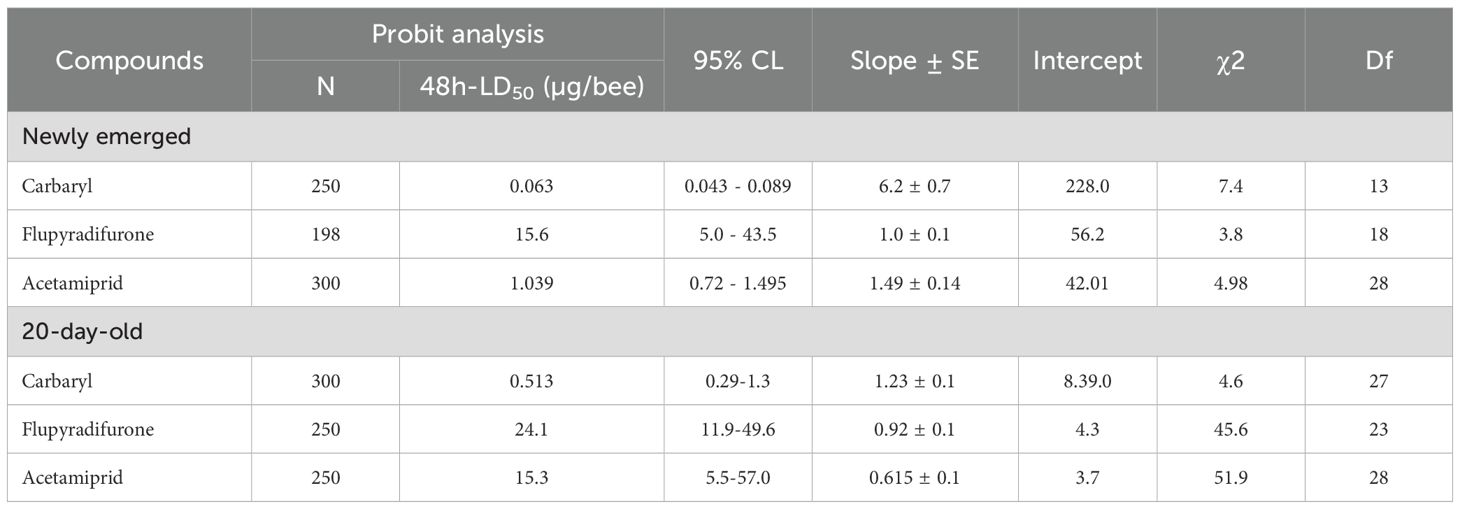The image size is (1460, 509).
Task: Select the Probit analysis header cell
Action: (x=457, y=34)
